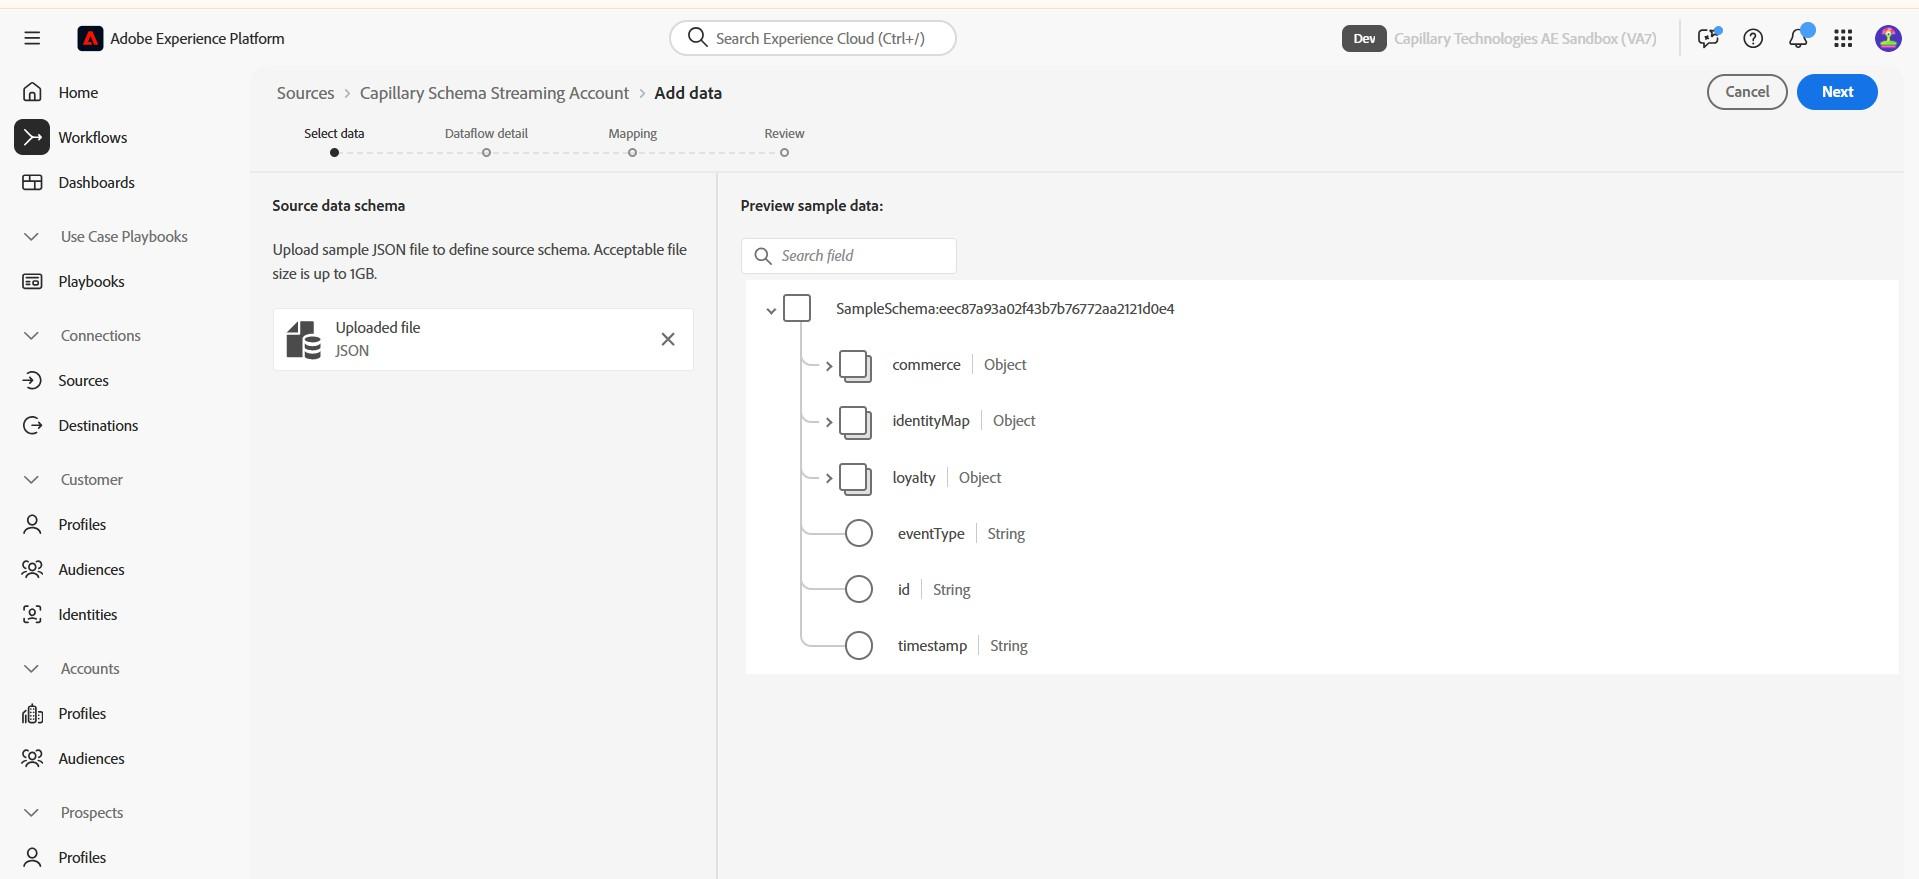The height and width of the screenshot is (879, 1919).
Task: Click the search magnifier in Experience Cloud bar
Action: pos(697,38)
